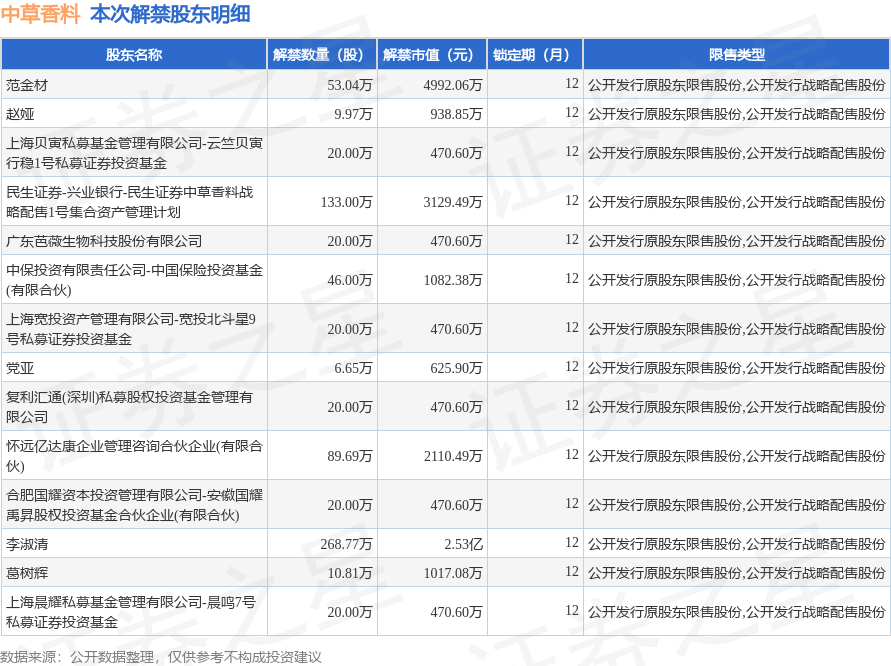Select the 股东名称 column header
This screenshot has height=666, width=891.
[134, 55]
